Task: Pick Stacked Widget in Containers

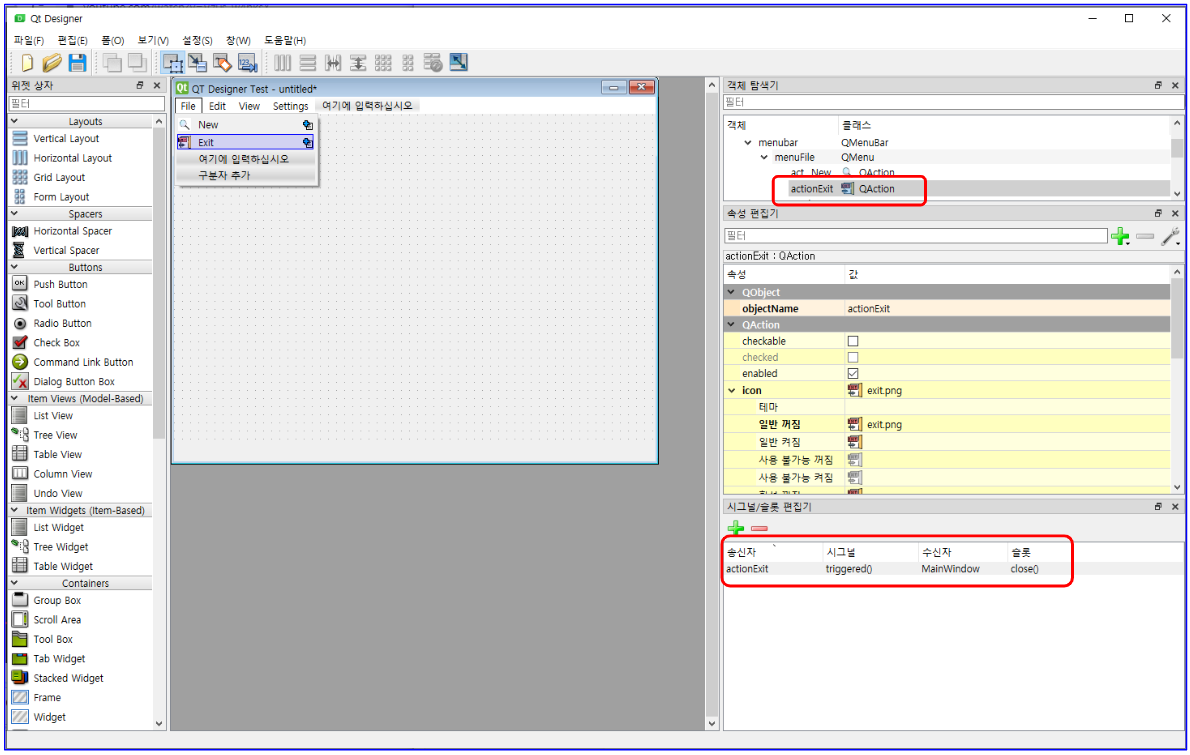Action: [68, 678]
